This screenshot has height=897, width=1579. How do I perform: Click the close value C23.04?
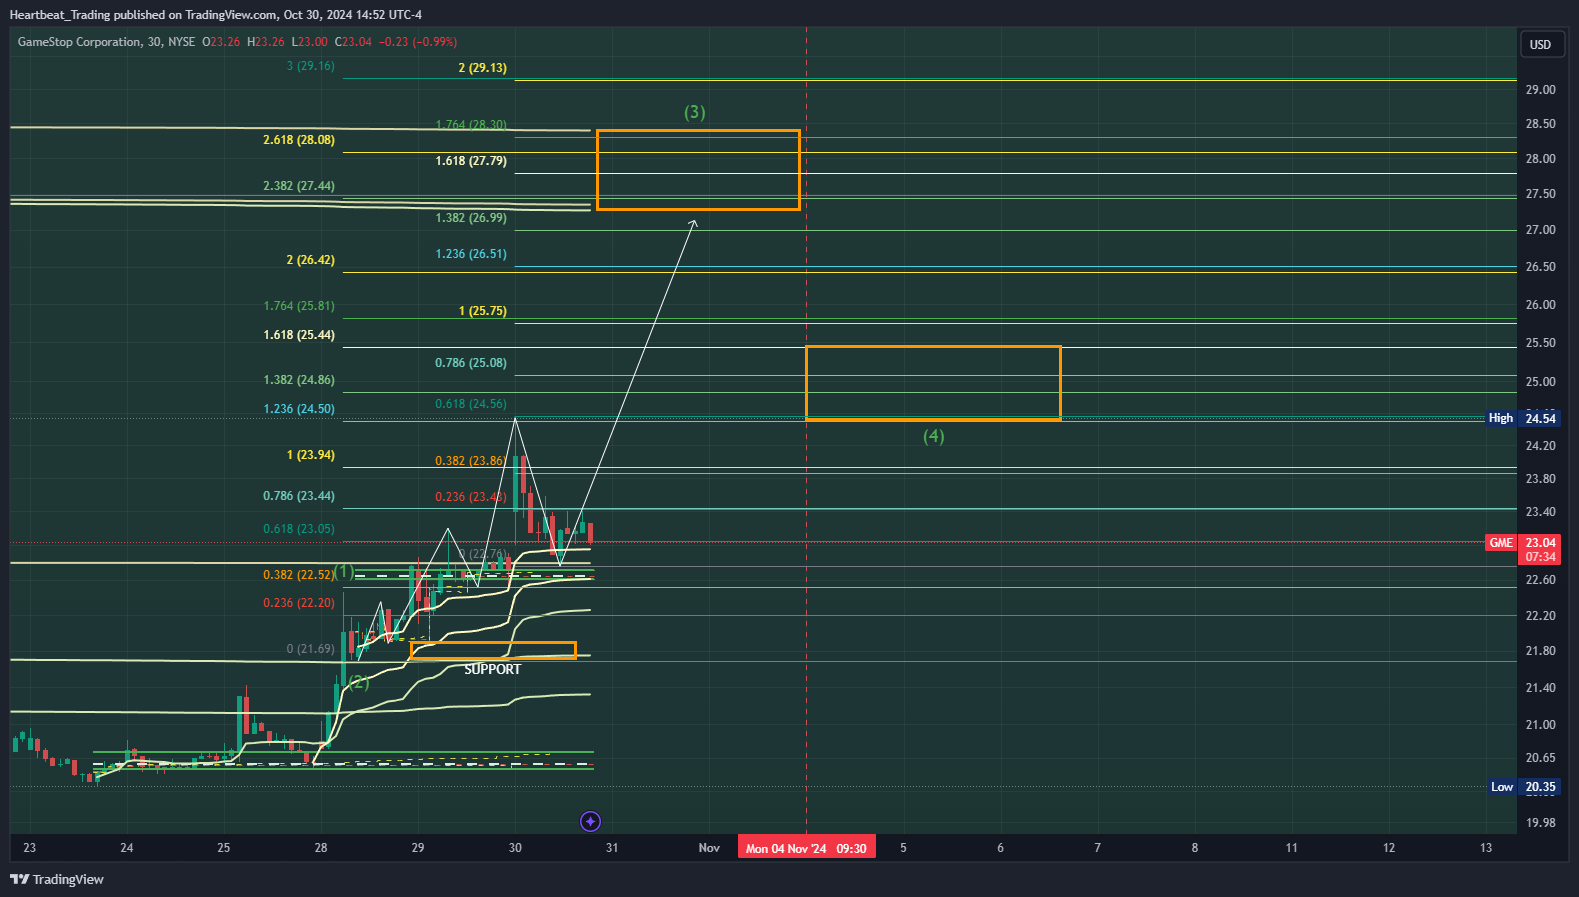pyautogui.click(x=353, y=42)
